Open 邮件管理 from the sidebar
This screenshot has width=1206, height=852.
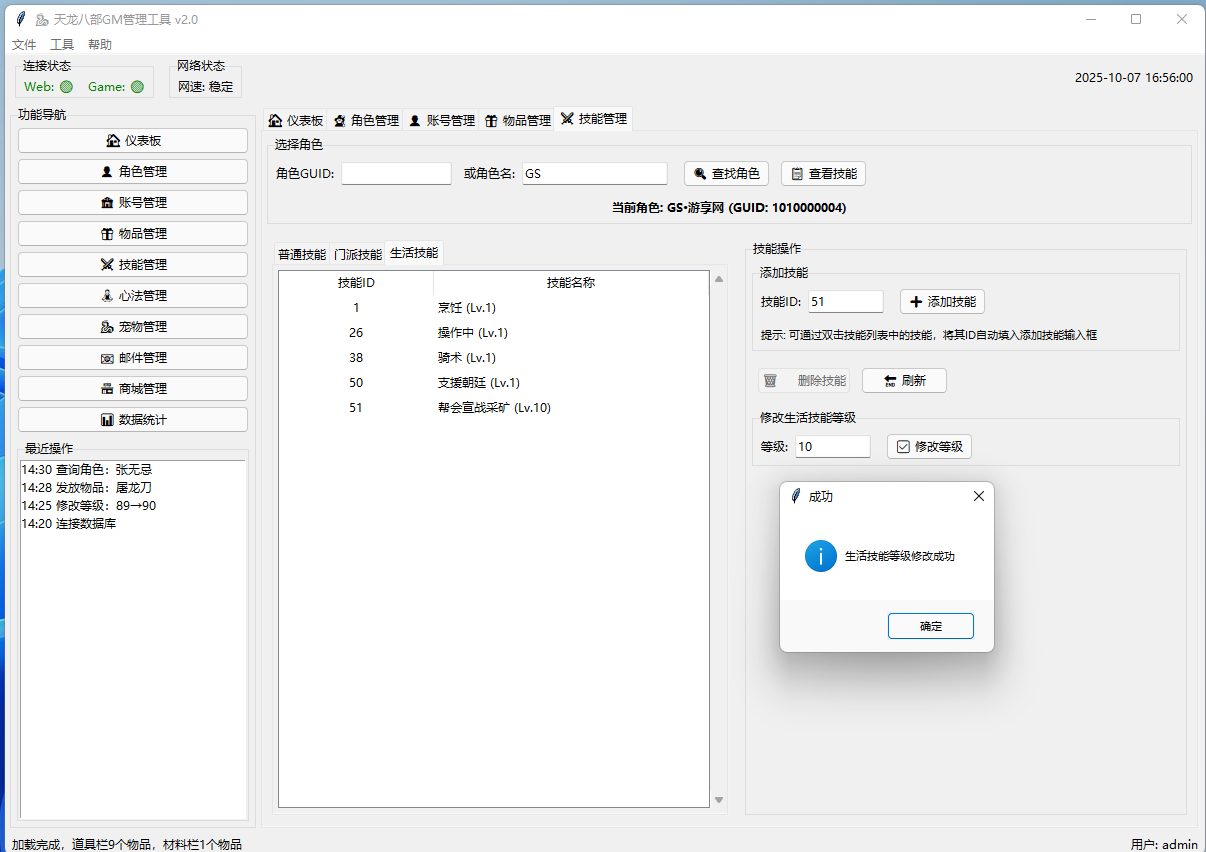tap(133, 358)
